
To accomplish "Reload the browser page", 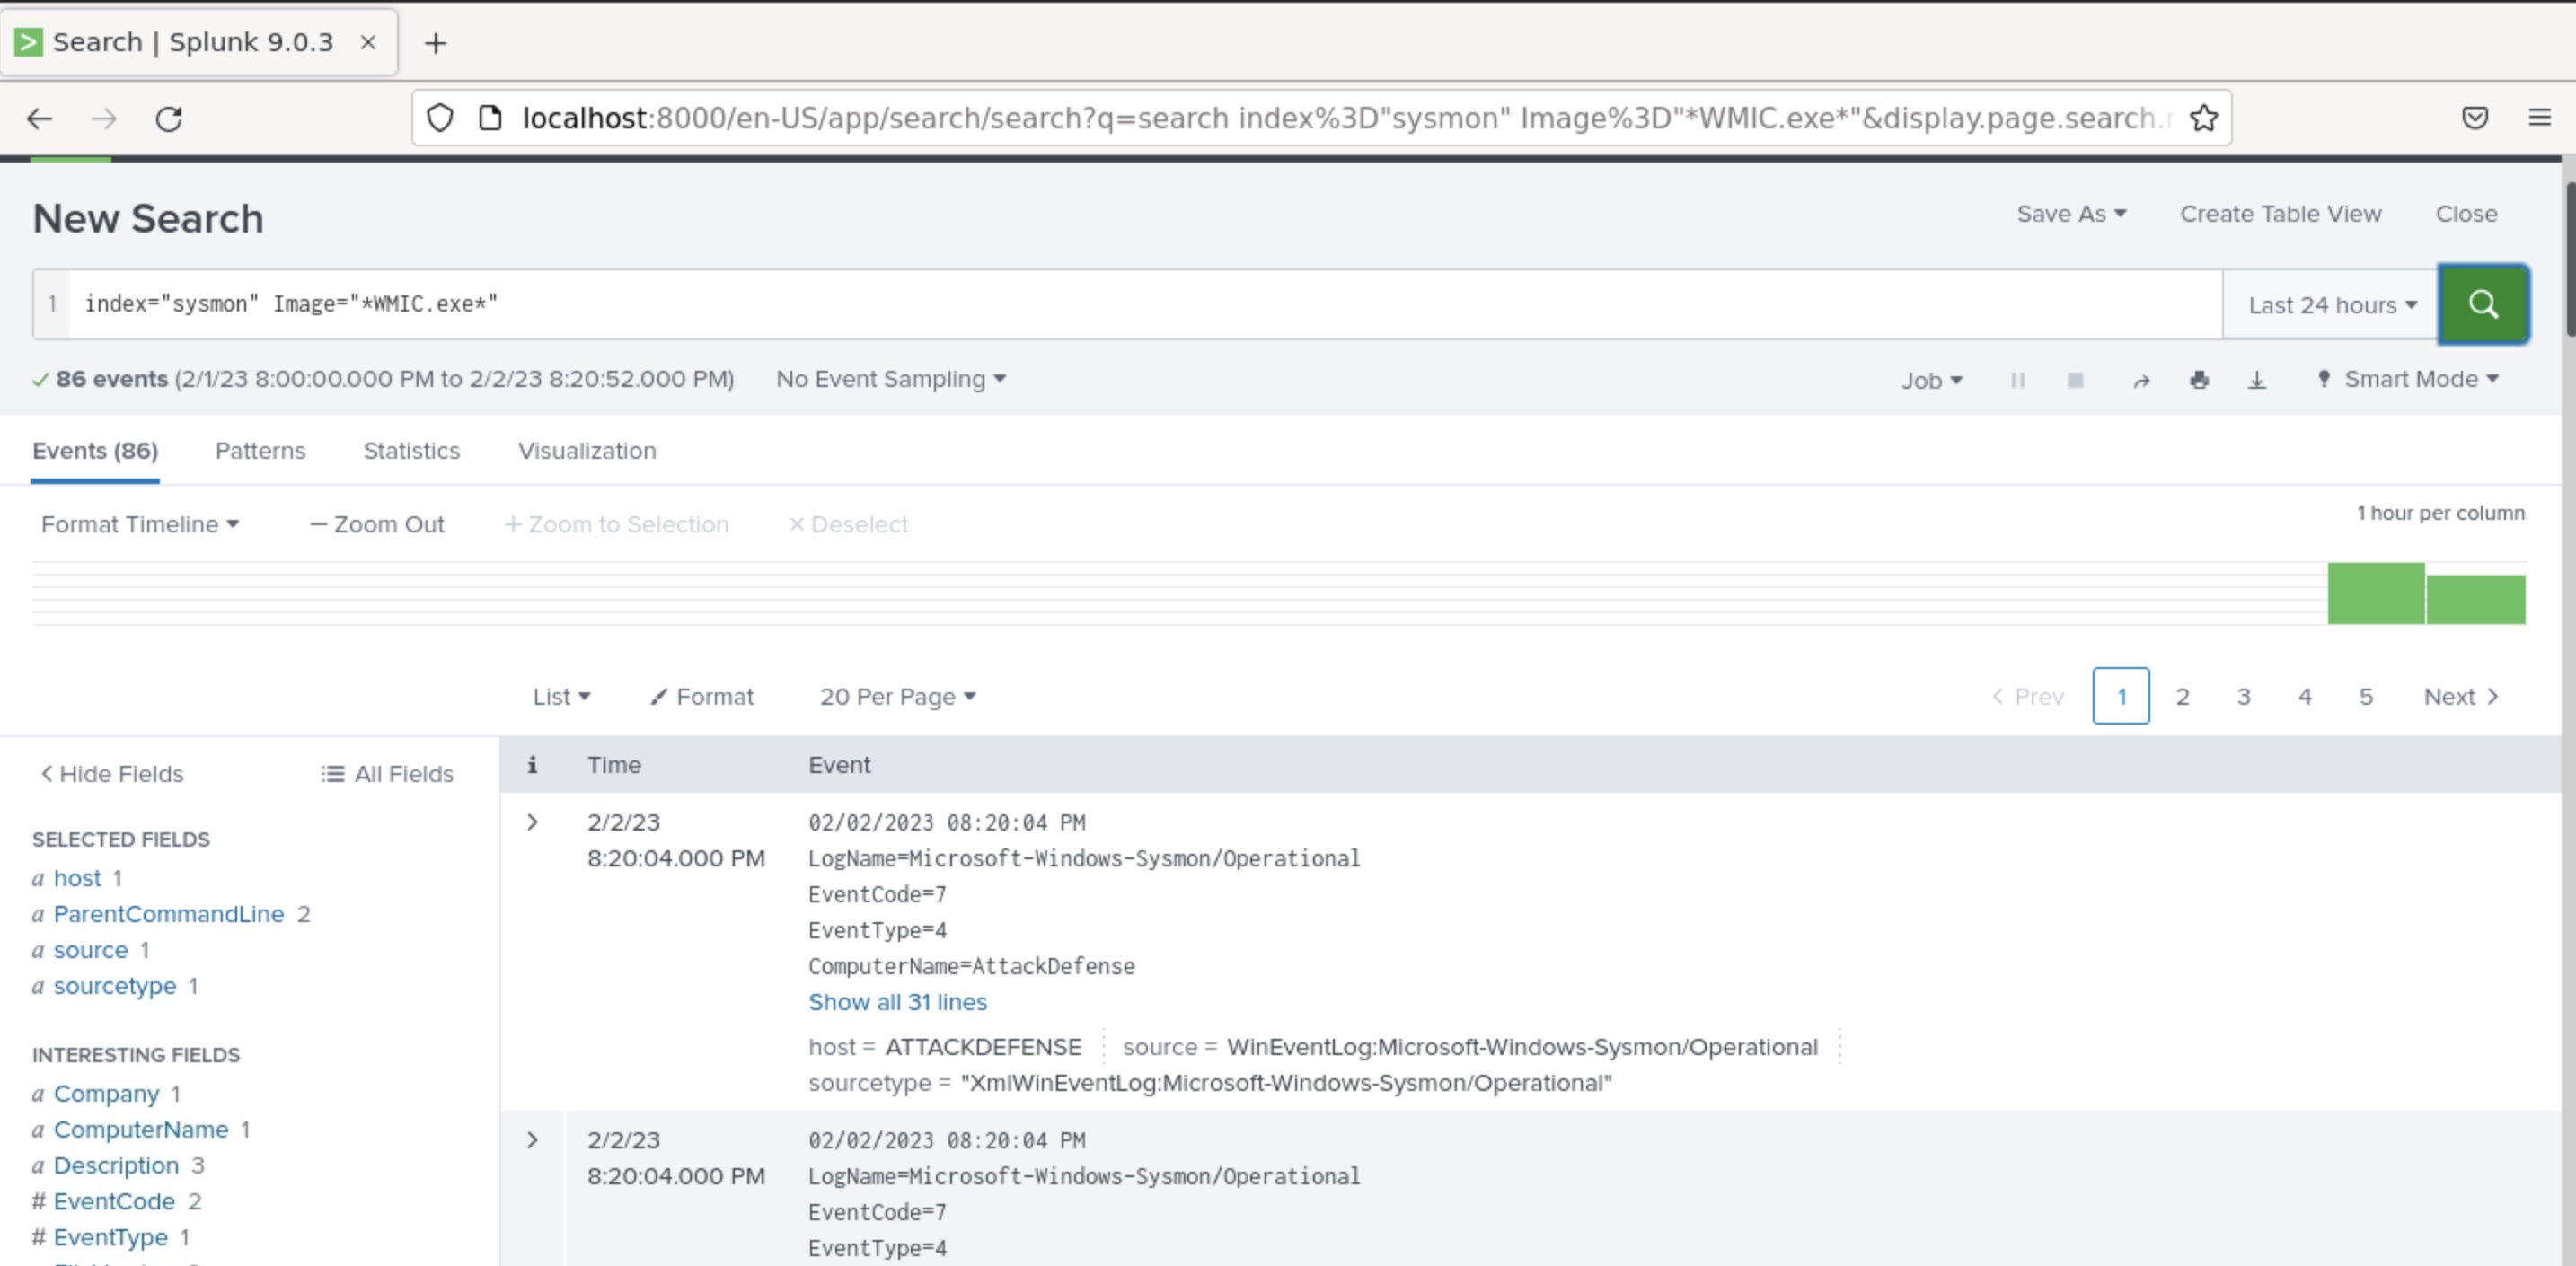I will pyautogui.click(x=169, y=119).
